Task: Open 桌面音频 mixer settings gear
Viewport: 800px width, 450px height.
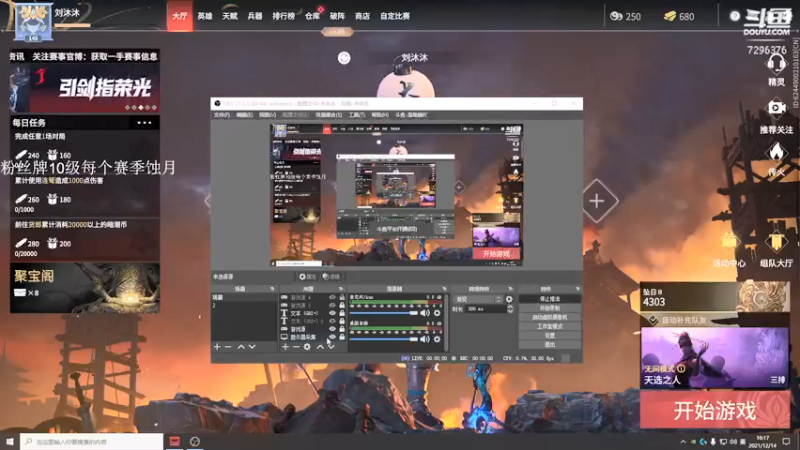Action: [x=437, y=339]
